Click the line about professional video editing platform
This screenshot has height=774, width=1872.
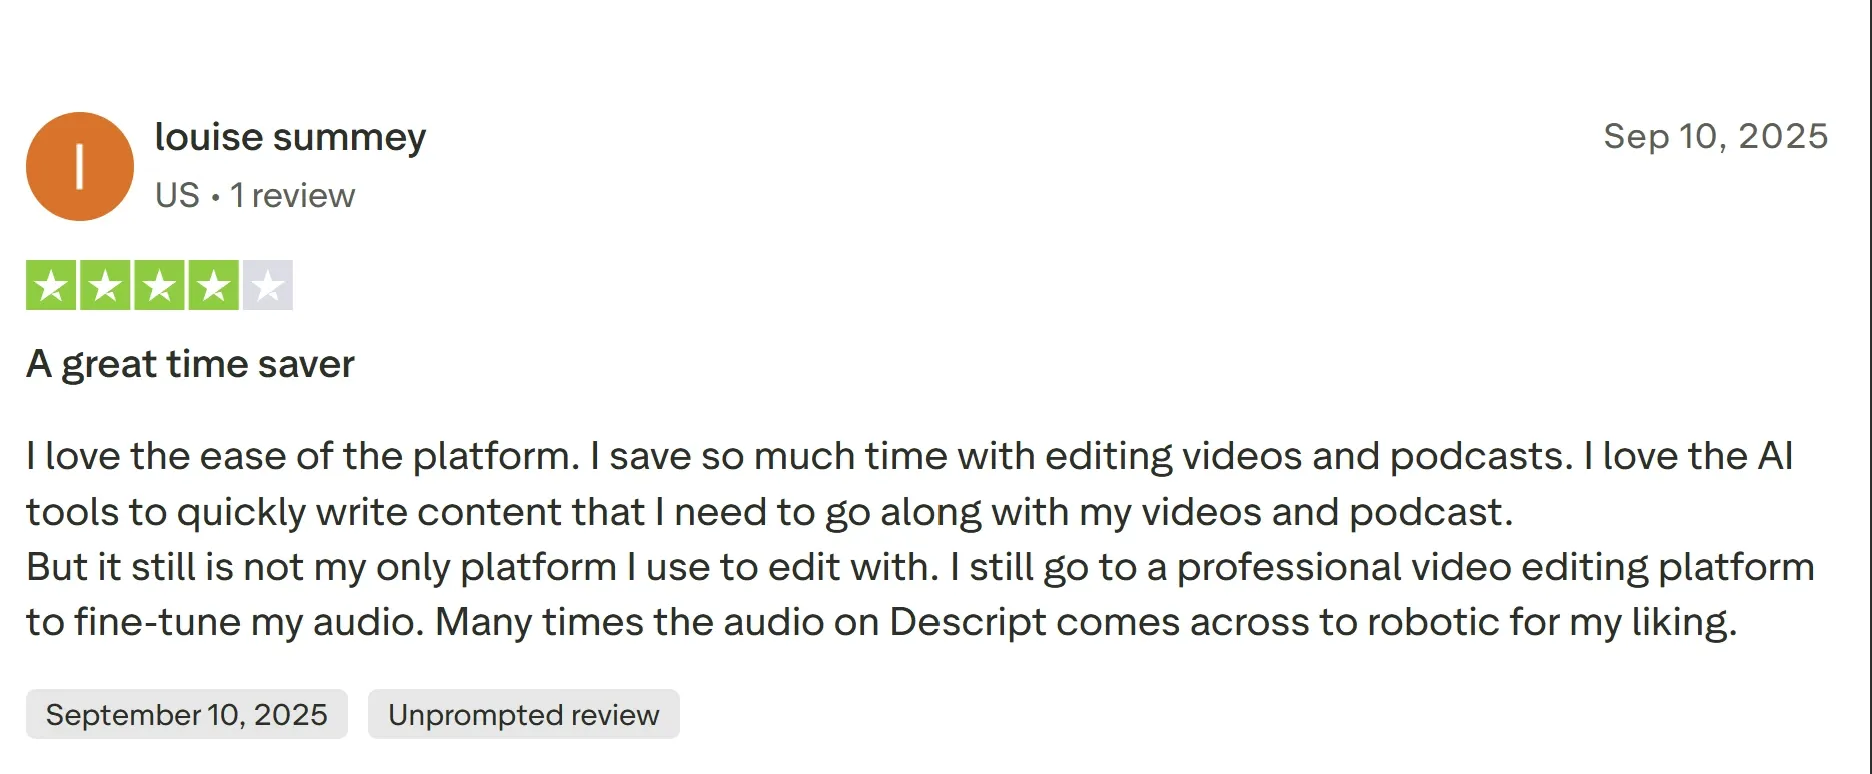[920, 567]
